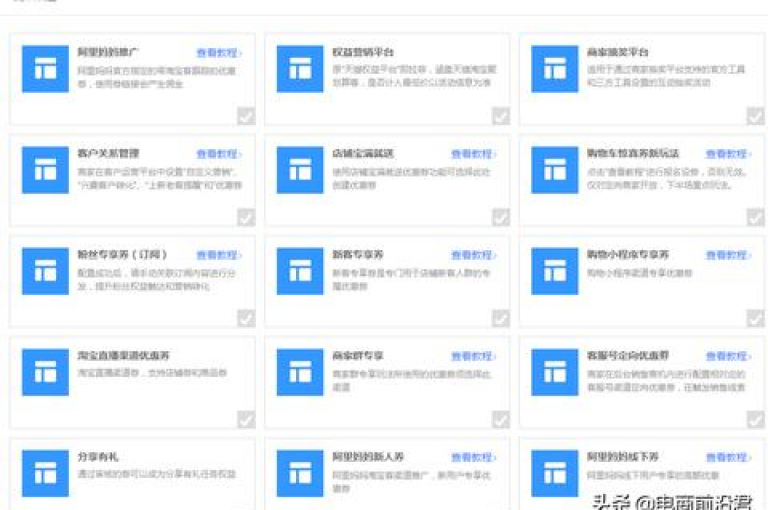Open 查看教程 link for 店铺宝满就送
This screenshot has width=768, height=510.
click(x=474, y=154)
